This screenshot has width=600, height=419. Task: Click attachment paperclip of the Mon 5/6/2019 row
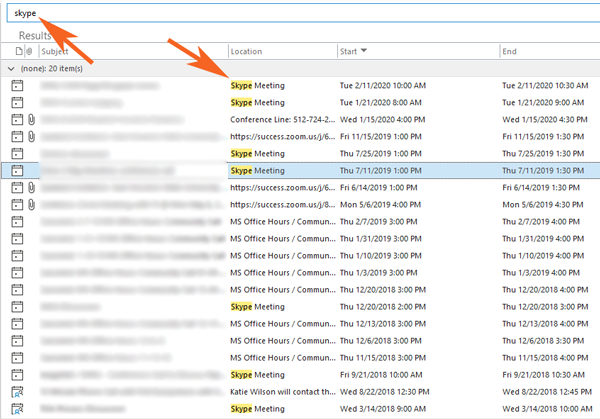point(31,205)
